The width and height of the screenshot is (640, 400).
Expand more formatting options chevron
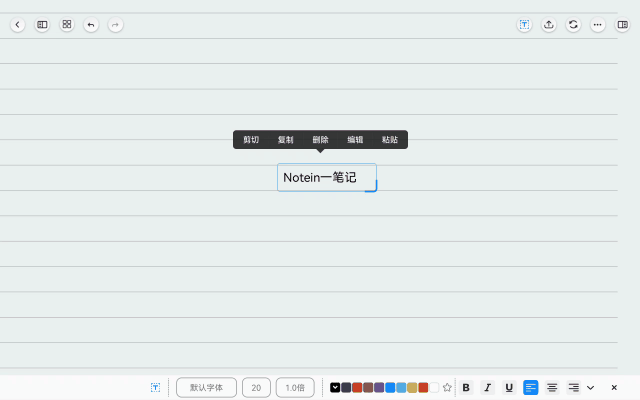point(591,388)
